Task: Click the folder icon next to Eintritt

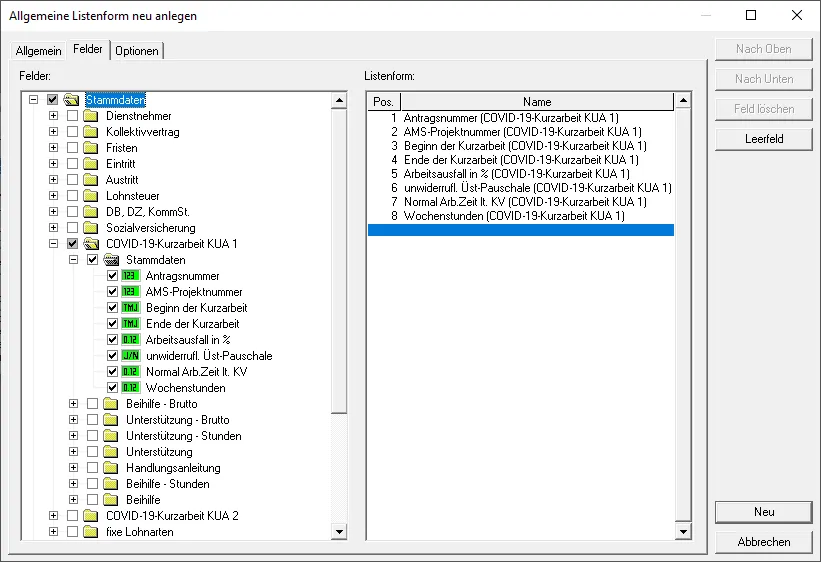Action: (91, 163)
